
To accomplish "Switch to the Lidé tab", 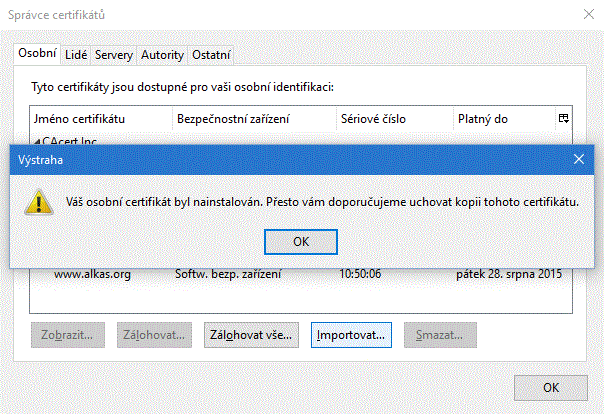I will point(76,54).
